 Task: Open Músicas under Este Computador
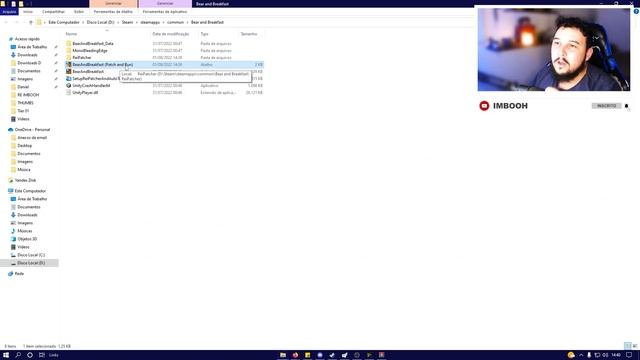point(24,231)
